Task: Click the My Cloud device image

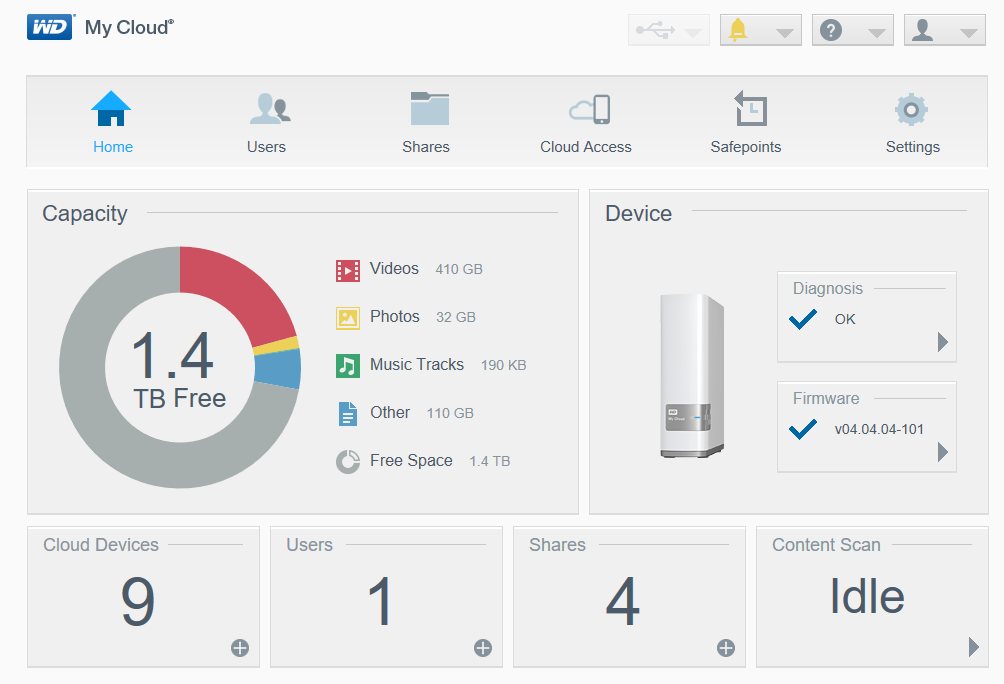Action: pyautogui.click(x=691, y=376)
